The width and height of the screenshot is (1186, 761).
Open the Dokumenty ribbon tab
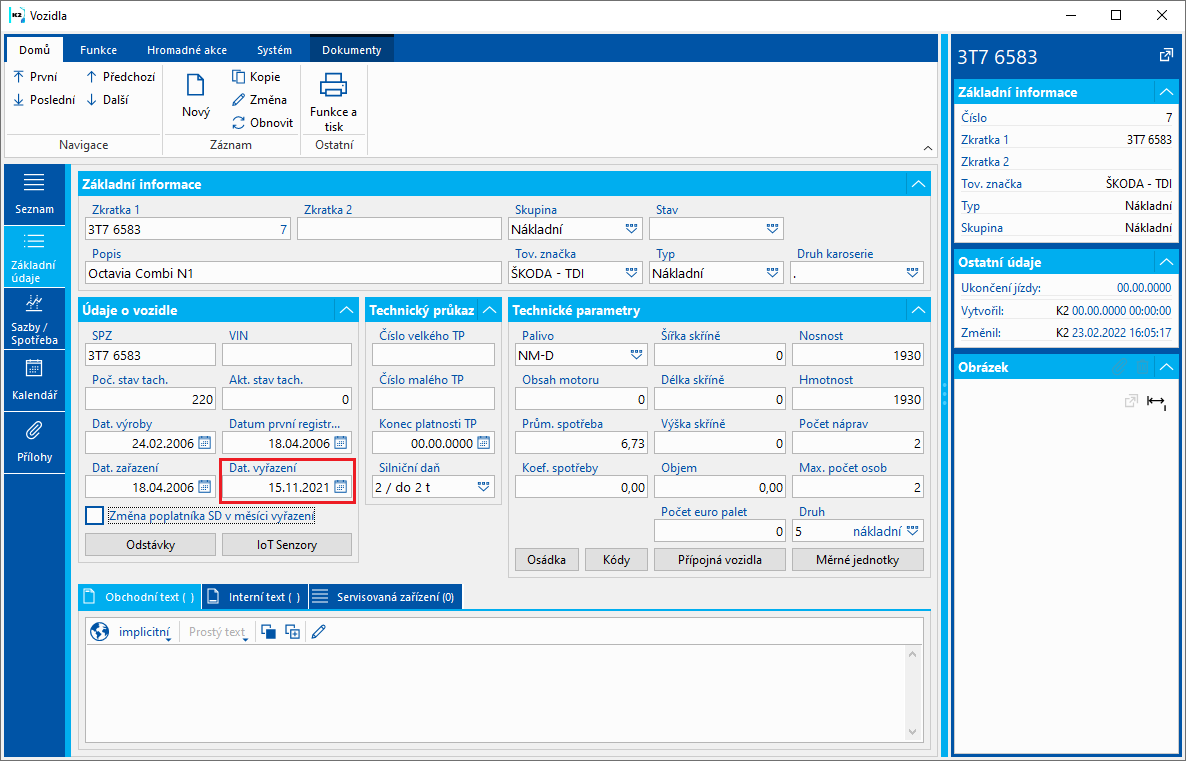coord(352,50)
